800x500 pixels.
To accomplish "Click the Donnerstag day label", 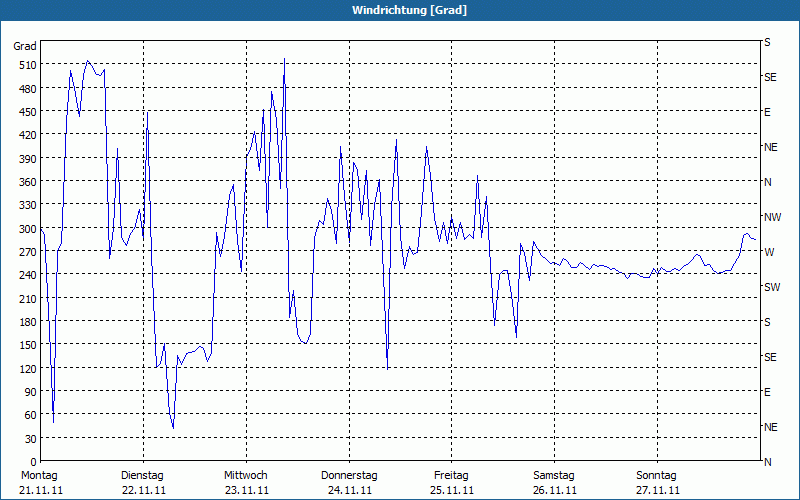I will click(x=349, y=475).
